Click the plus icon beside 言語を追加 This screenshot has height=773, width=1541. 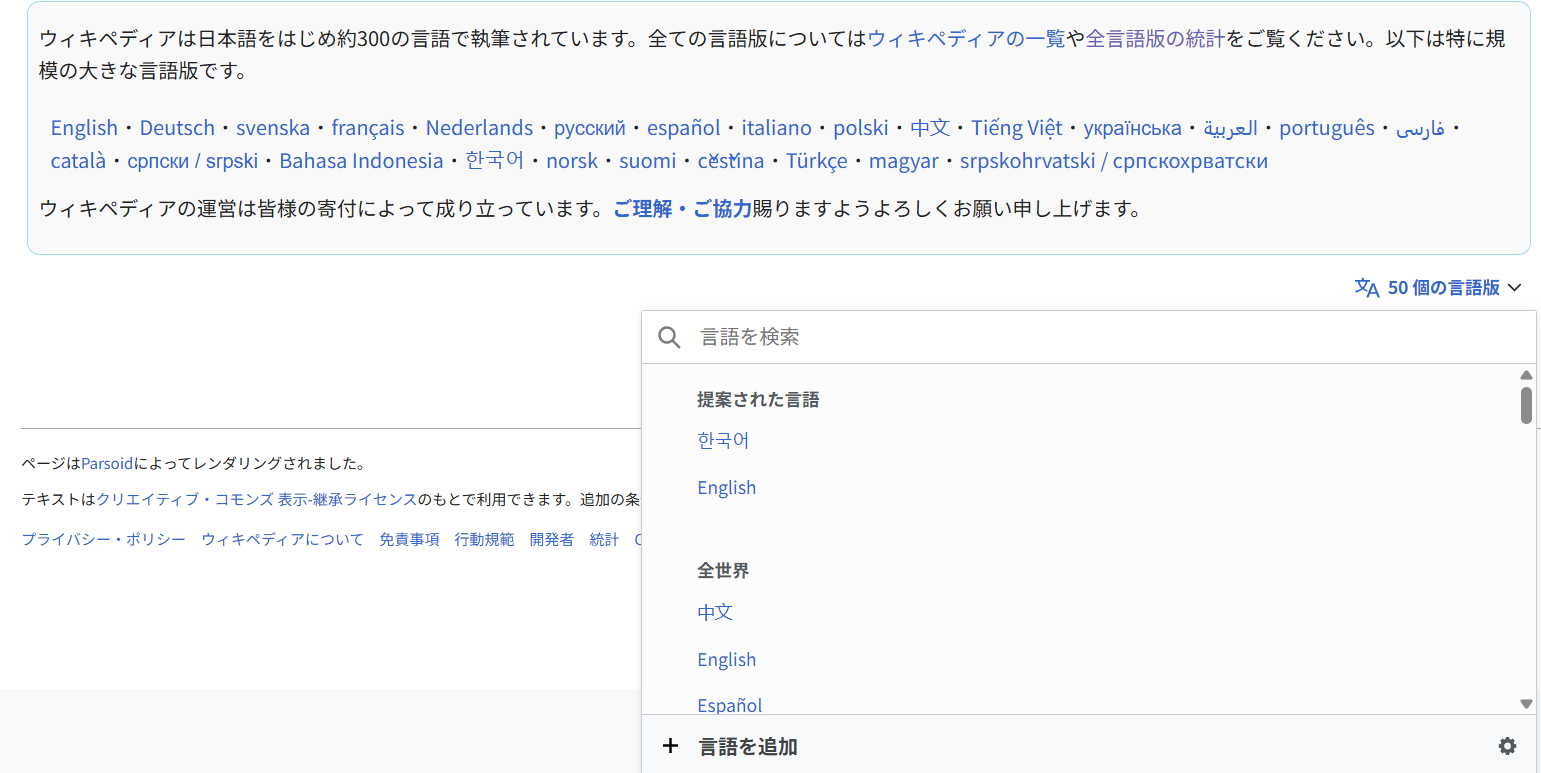pos(671,746)
